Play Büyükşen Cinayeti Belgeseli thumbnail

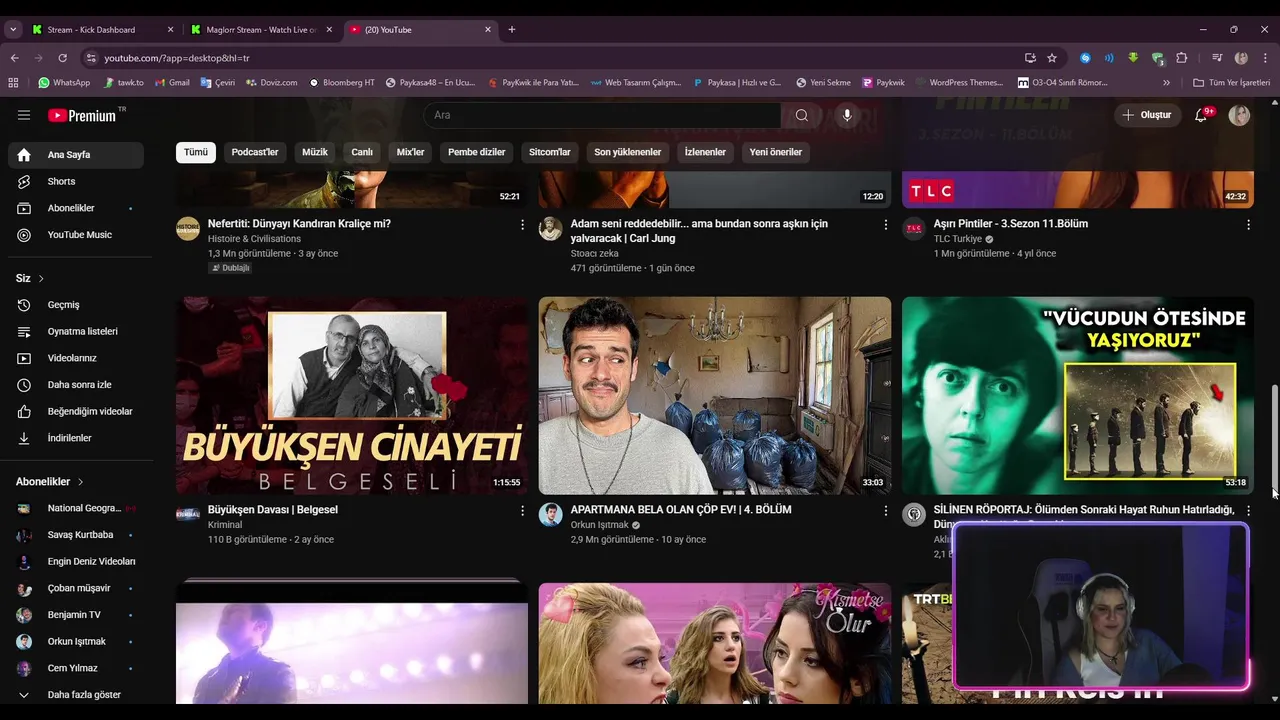(352, 395)
